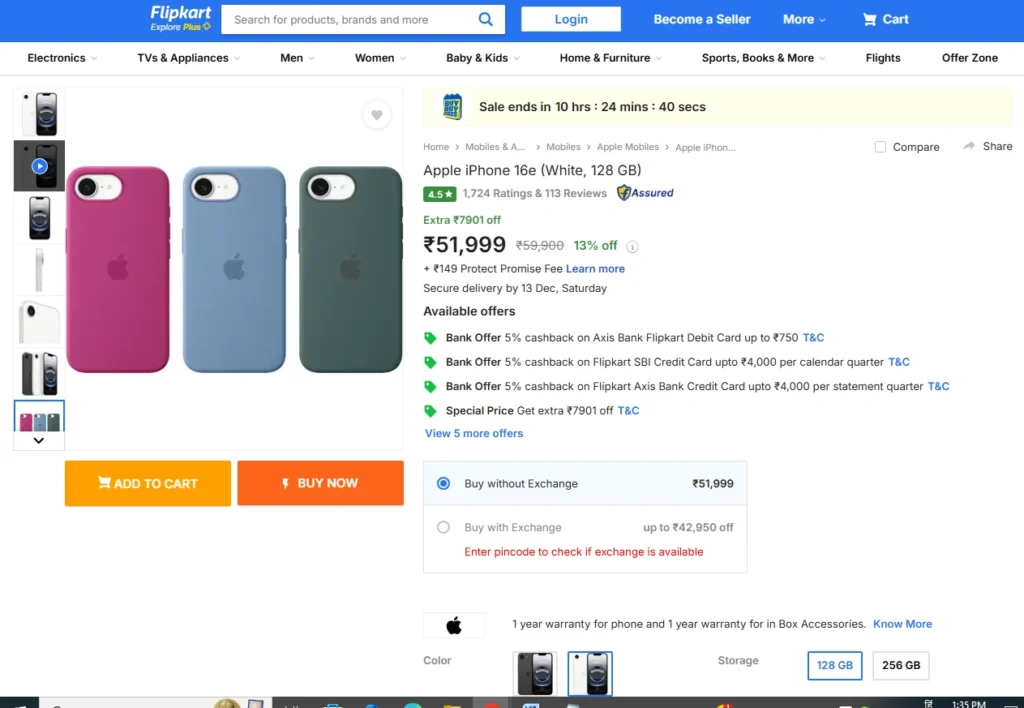This screenshot has width=1024, height=708.
Task: Click the Flipkart Assured badge
Action: (646, 193)
